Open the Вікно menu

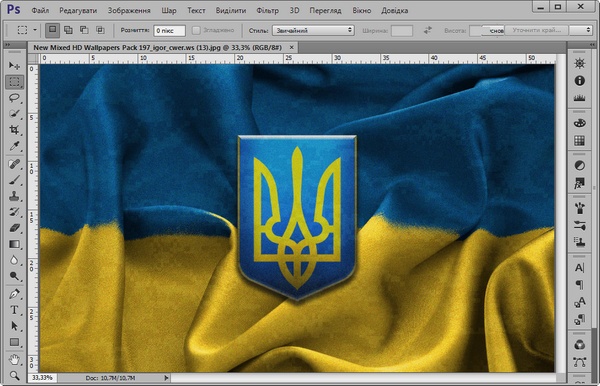tap(362, 11)
